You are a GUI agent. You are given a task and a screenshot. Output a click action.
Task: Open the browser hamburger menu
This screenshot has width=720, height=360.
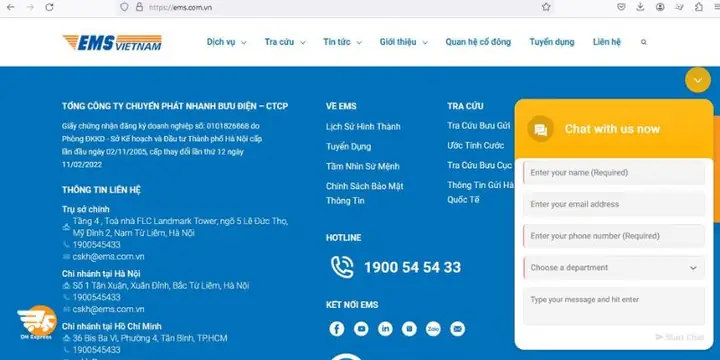pyautogui.click(x=717, y=7)
